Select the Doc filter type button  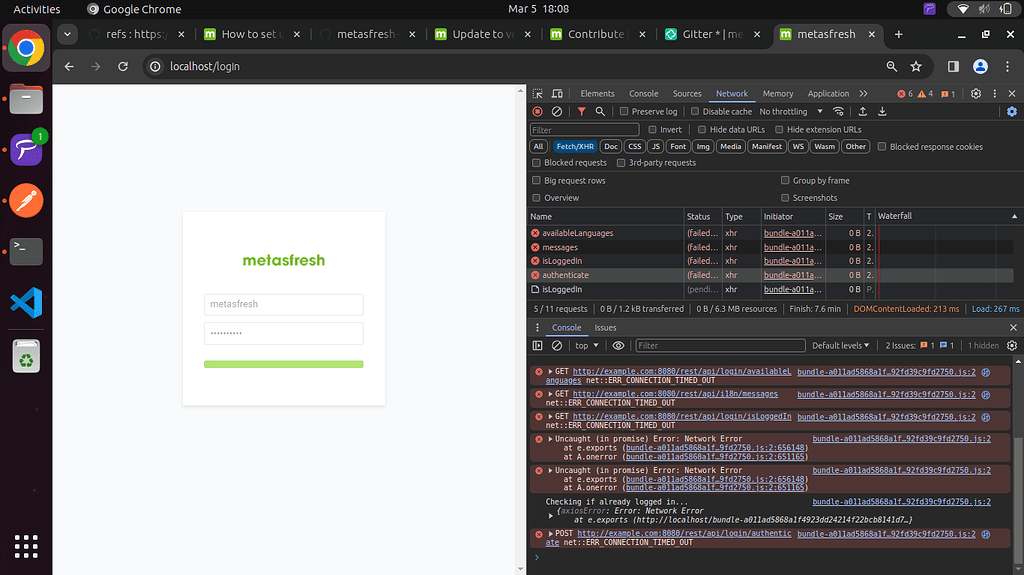coord(611,147)
